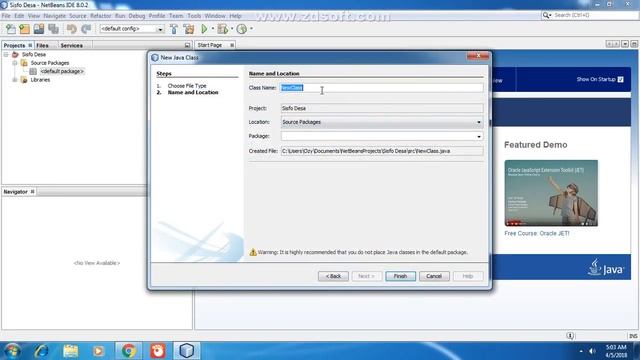Close the Navigator panel tab
This screenshot has height=360, width=640.
click(32, 191)
